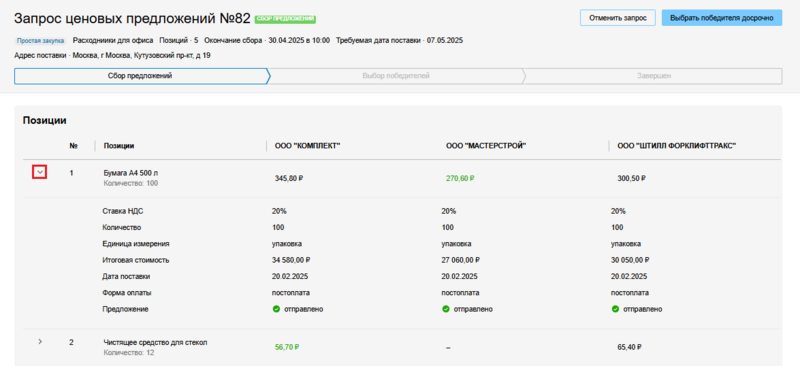Select the Выбор победителей stage
Screen dimensions: 800x366
(x=396, y=76)
